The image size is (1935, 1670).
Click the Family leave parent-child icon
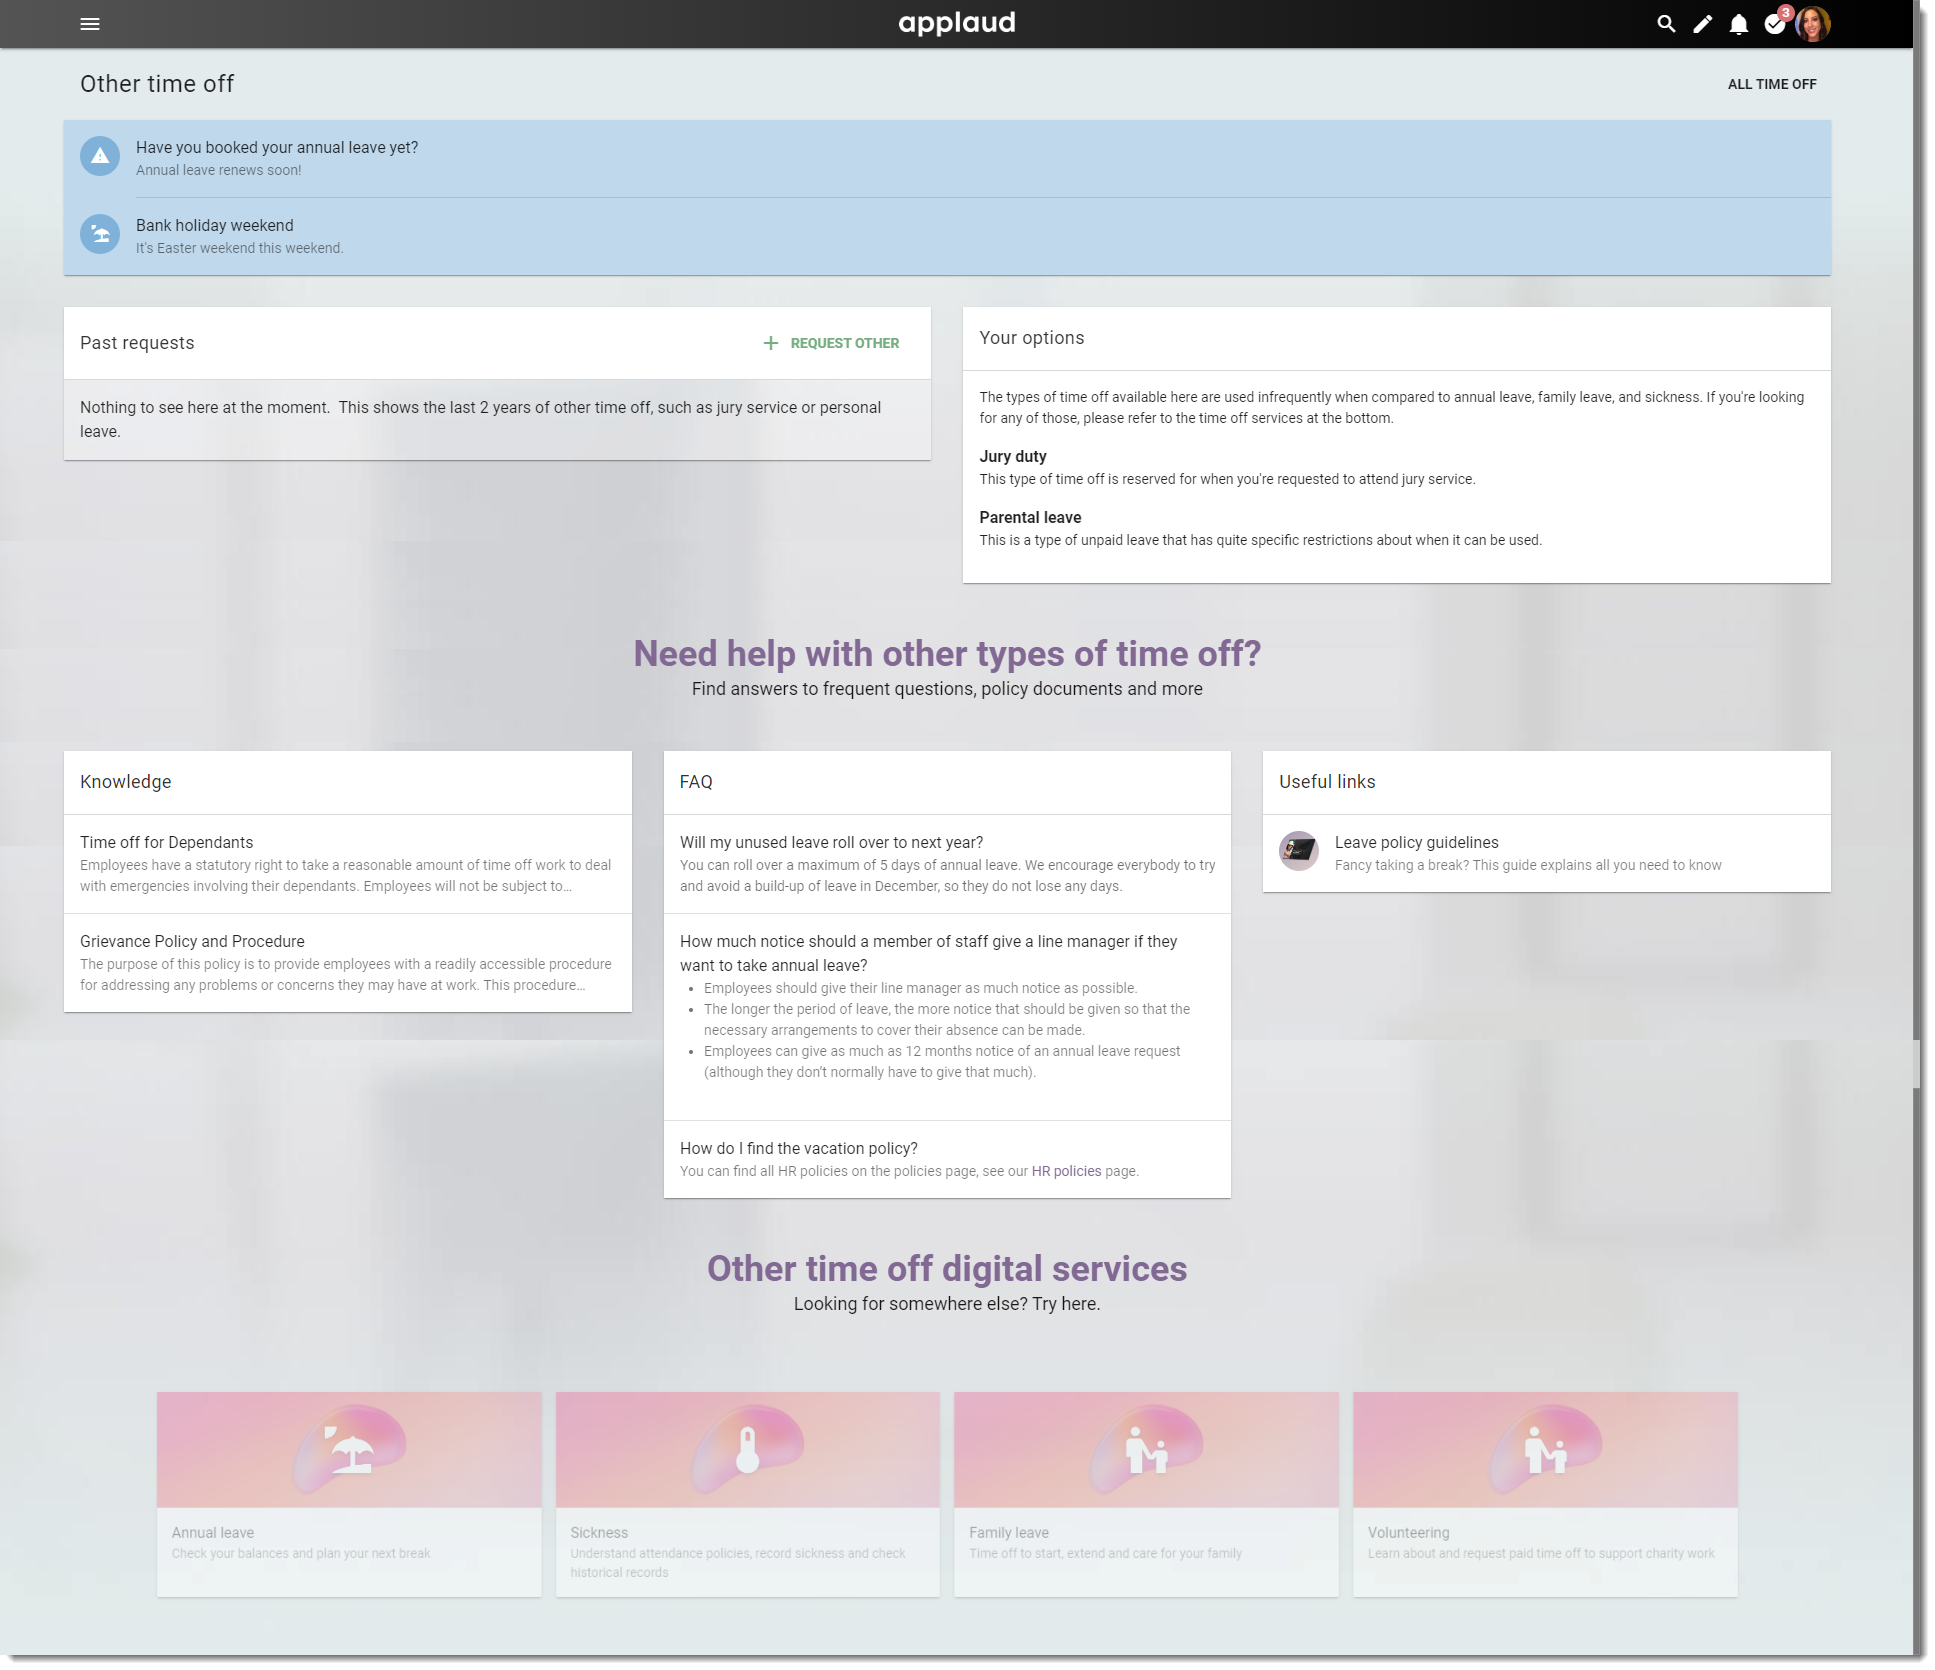tap(1146, 1449)
